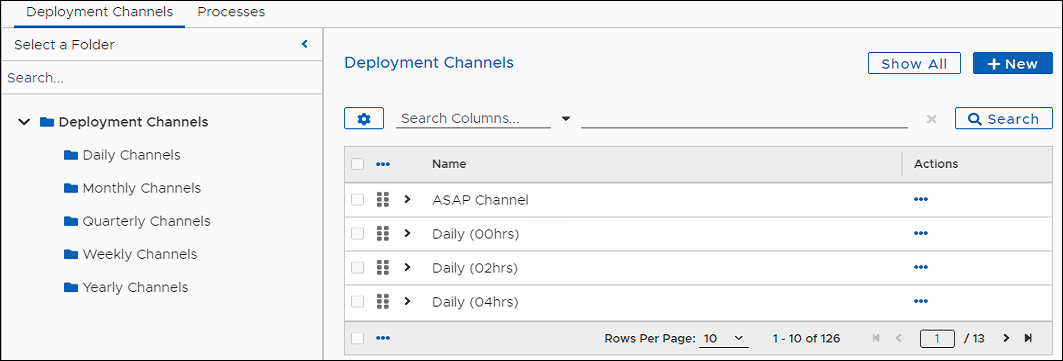Tick the checkbox for ASAP Channel
Screen dimensions: 1063x361
click(x=357, y=200)
